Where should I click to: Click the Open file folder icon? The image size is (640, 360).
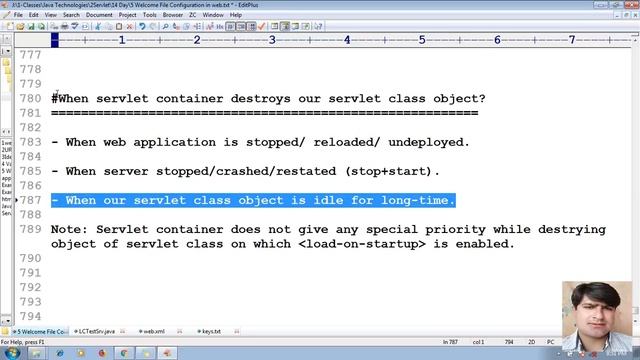click(x=20, y=27)
